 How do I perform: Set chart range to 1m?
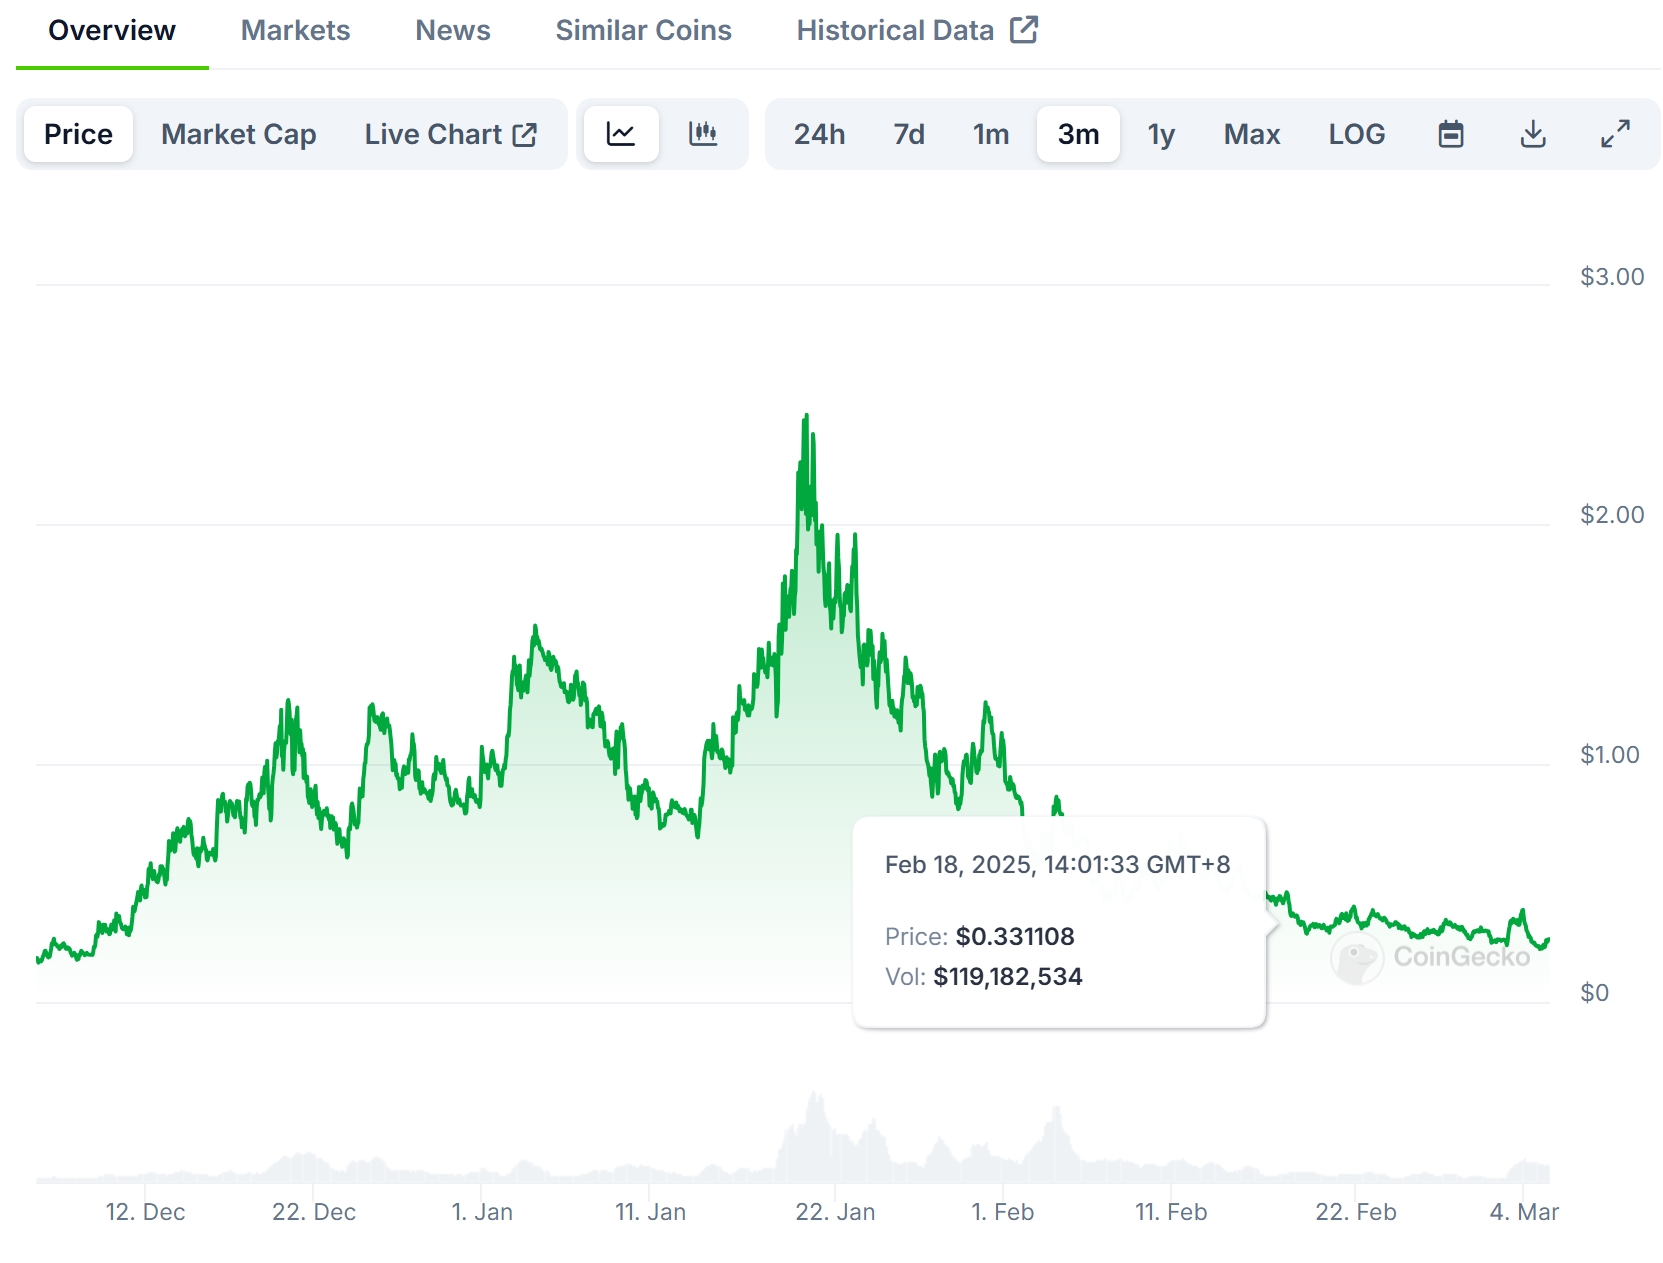[x=991, y=134]
